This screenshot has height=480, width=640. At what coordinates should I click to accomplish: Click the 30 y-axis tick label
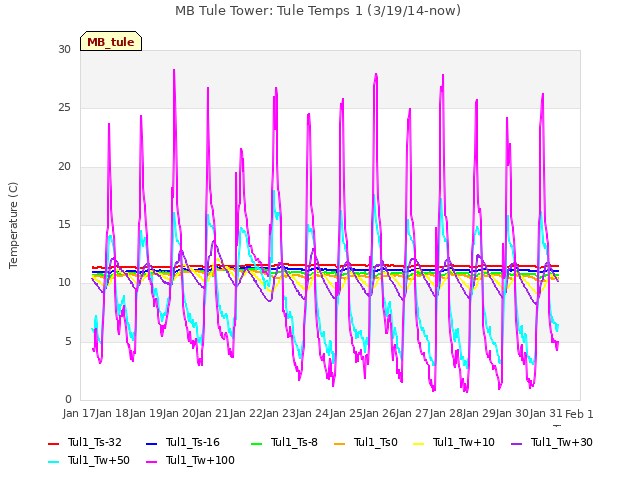pos(64,49)
